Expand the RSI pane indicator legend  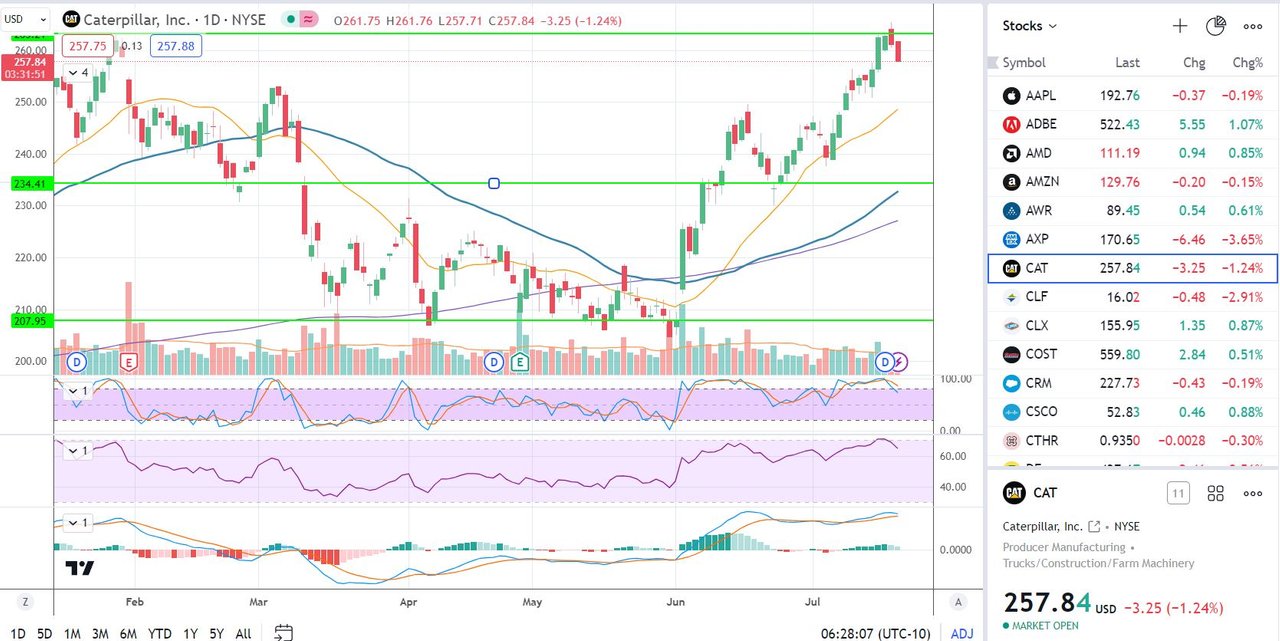(78, 451)
